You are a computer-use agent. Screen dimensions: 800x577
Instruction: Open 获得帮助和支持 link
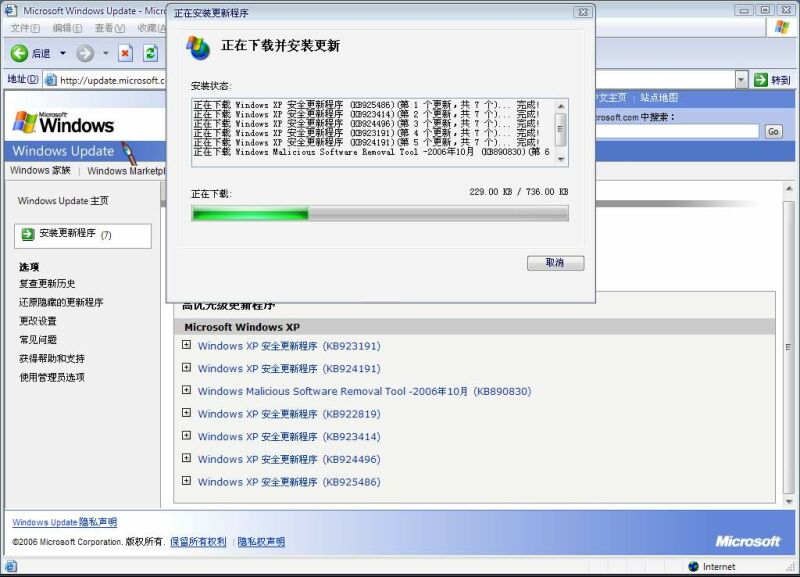click(x=52, y=359)
